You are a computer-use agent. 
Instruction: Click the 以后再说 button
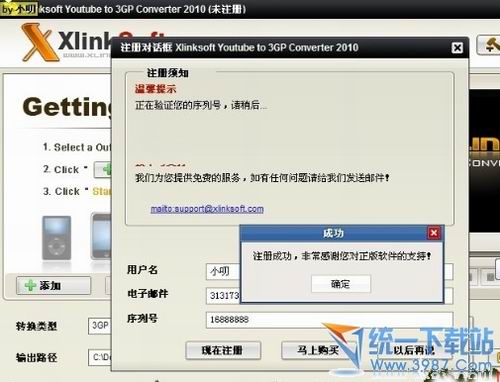click(414, 350)
